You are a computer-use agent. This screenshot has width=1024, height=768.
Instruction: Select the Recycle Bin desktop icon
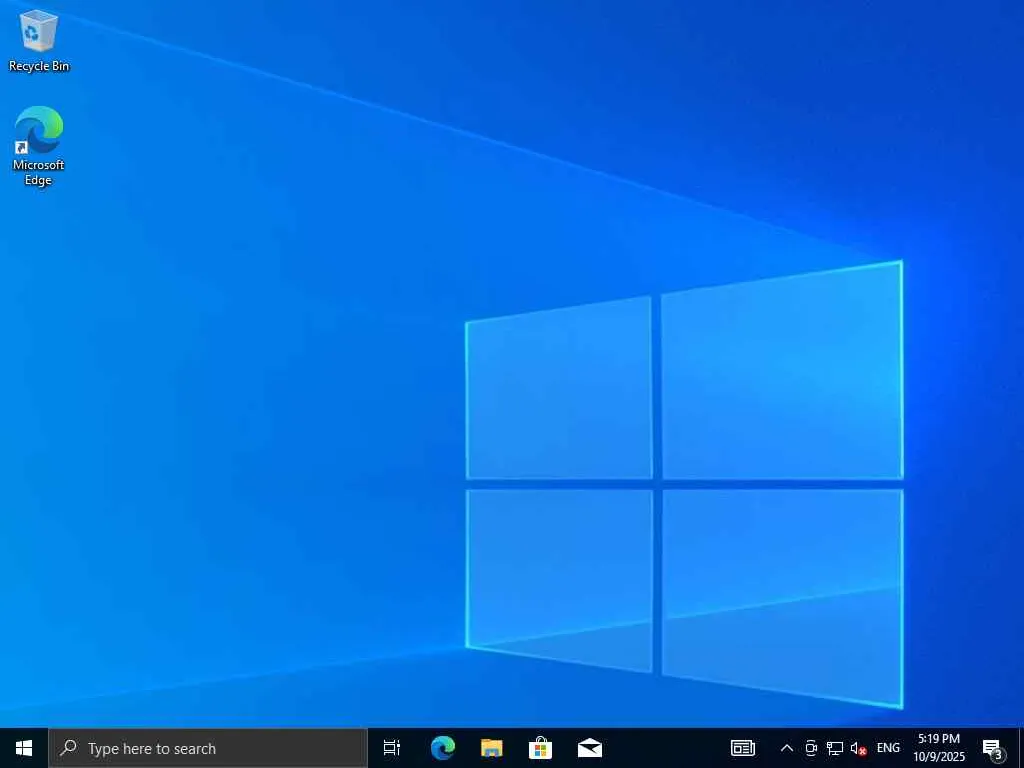click(x=39, y=40)
